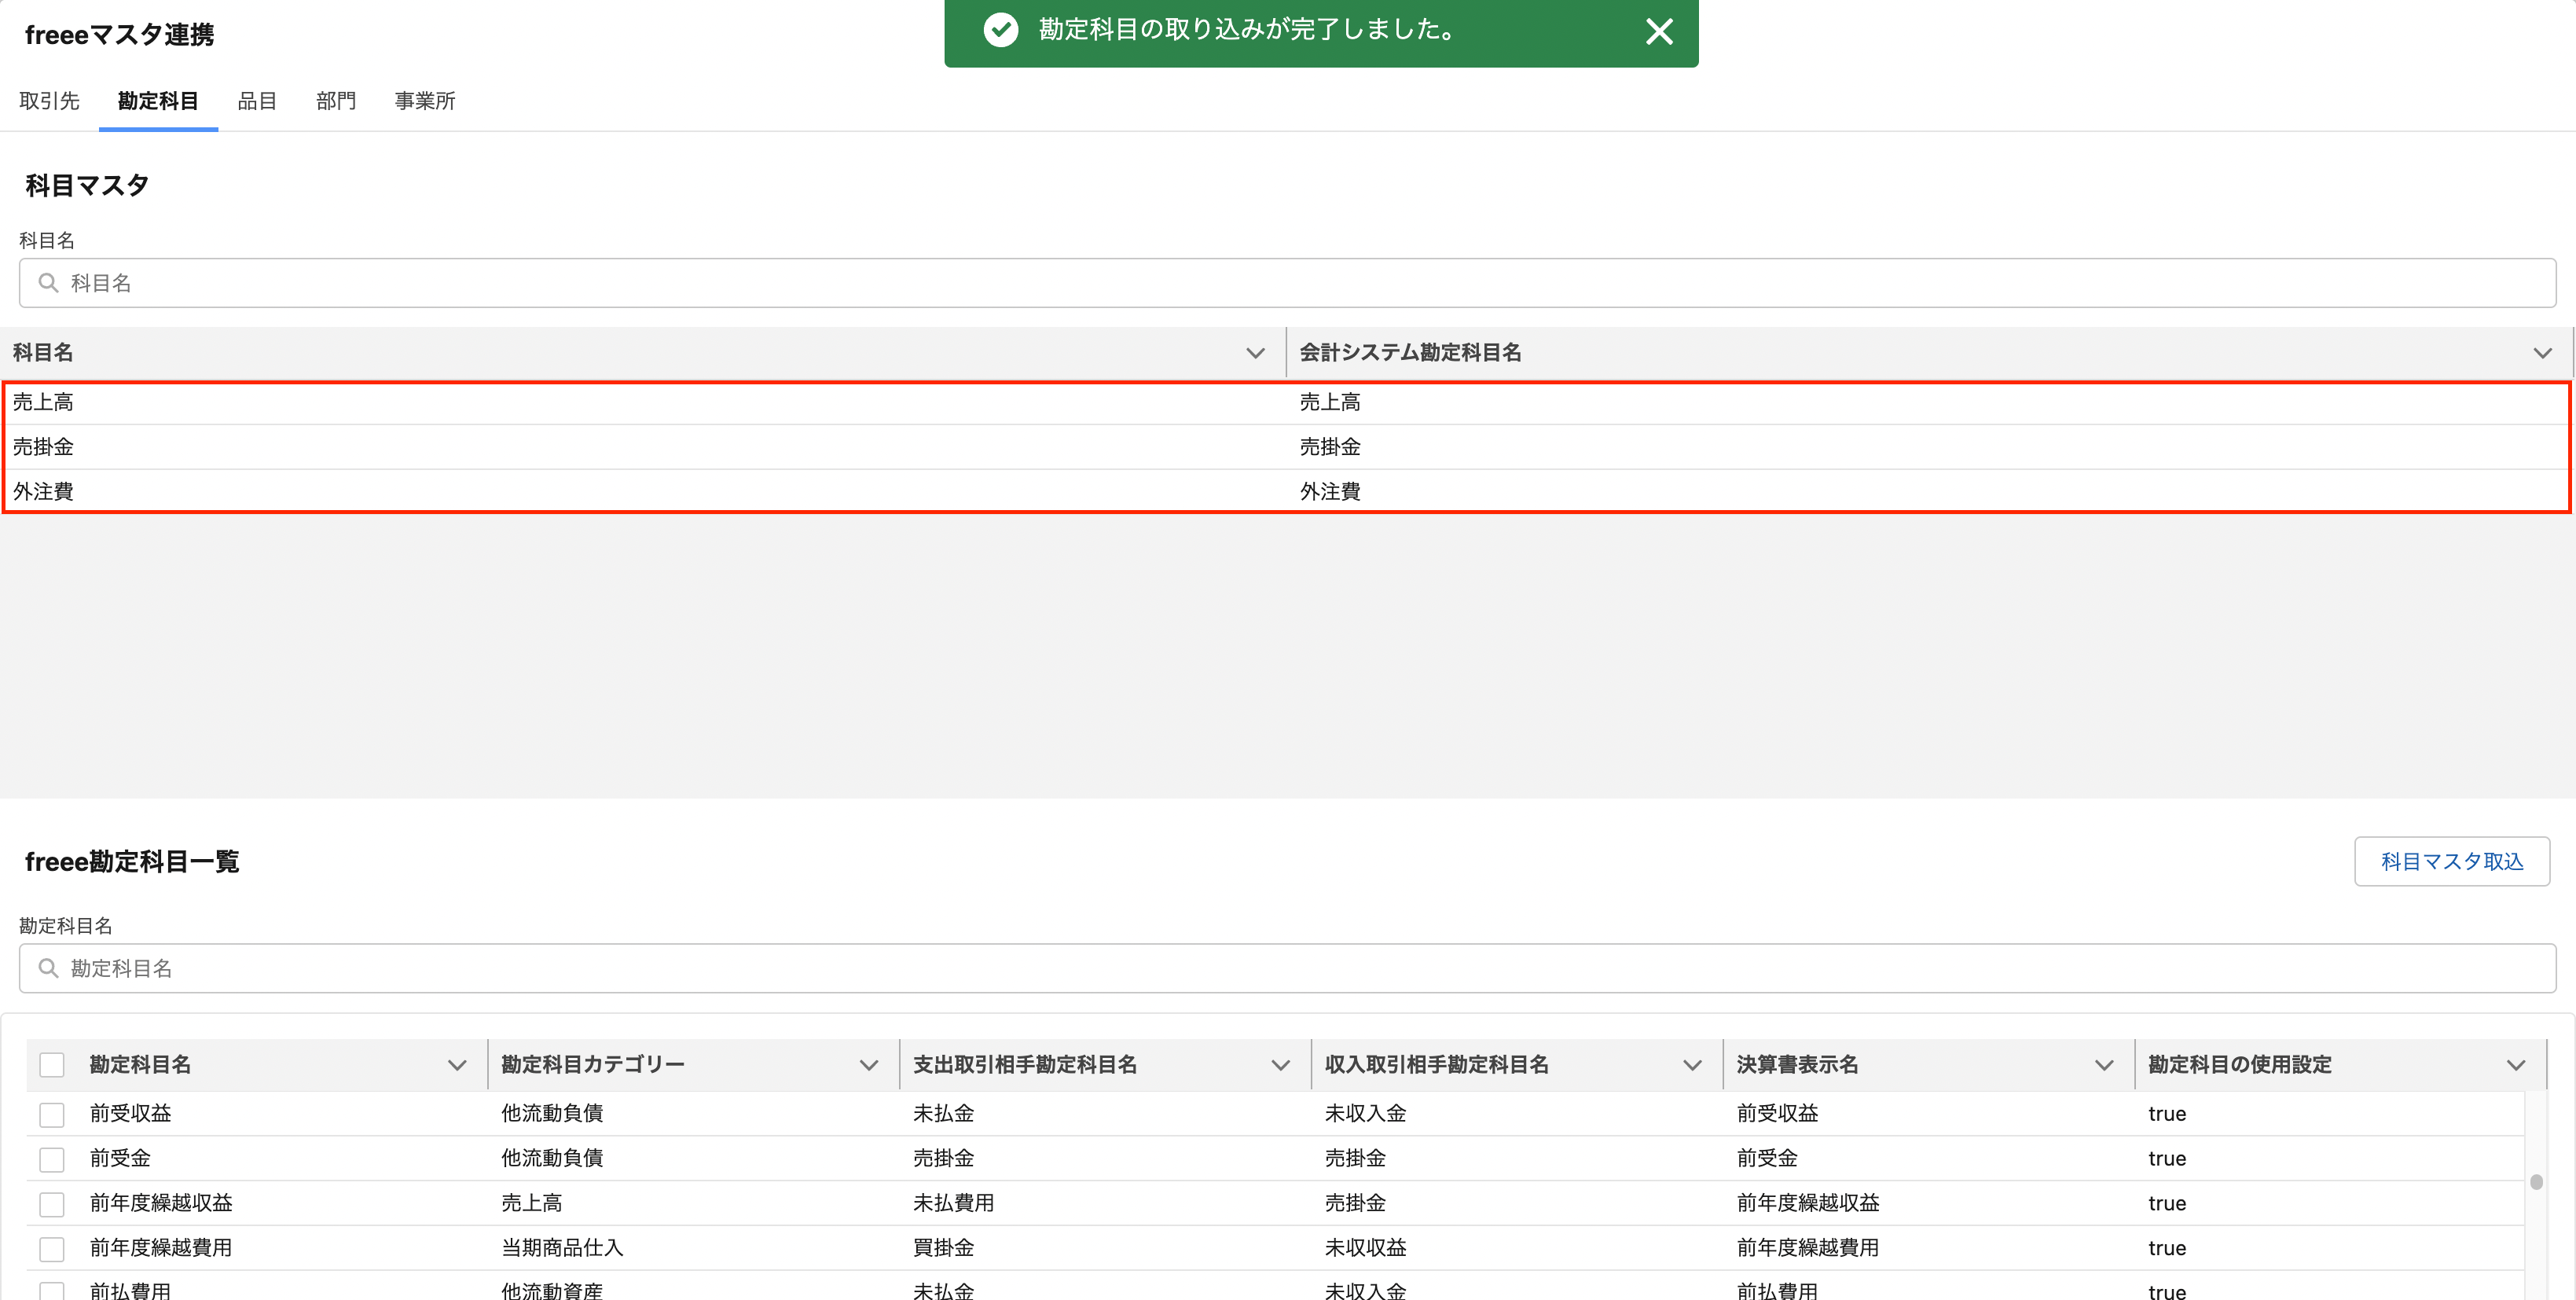This screenshot has width=2576, height=1300.
Task: Click 収入取引相手勘定科目名 column chevron
Action: 1692,1065
